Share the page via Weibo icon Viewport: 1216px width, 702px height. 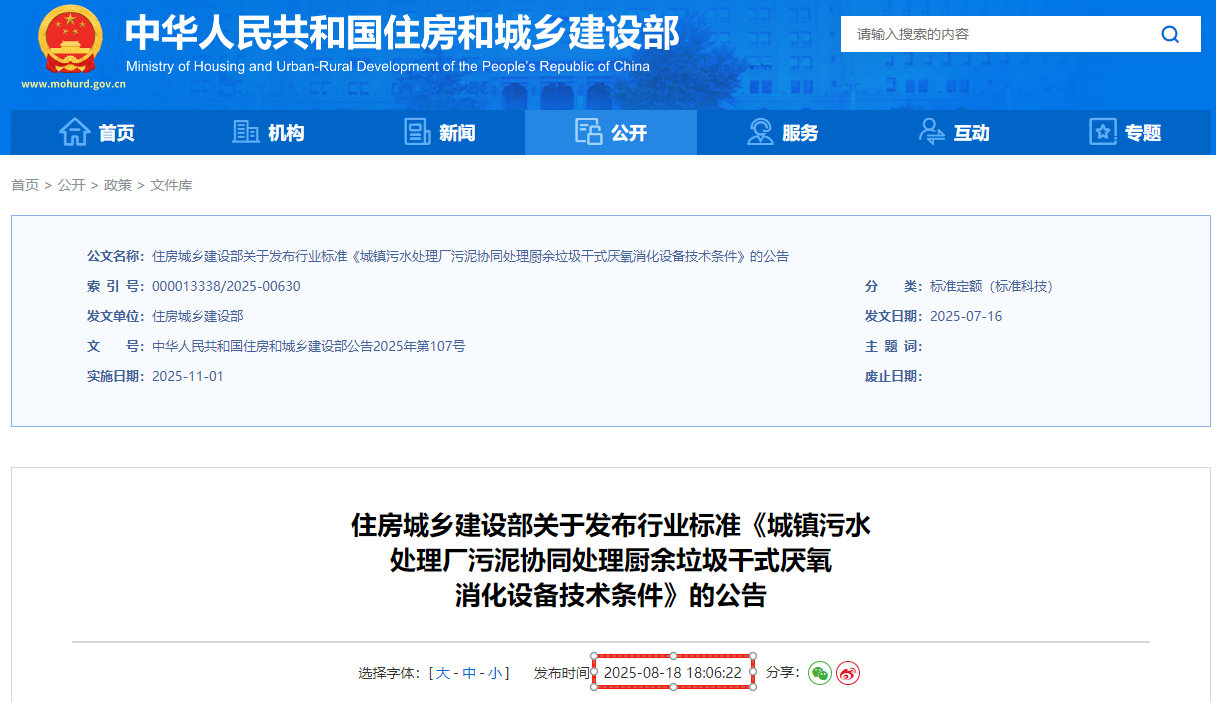coord(848,673)
